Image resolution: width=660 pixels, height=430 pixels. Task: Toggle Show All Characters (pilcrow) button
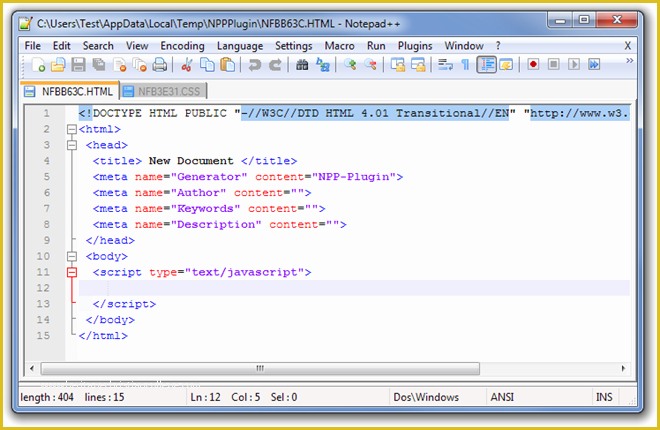tap(465, 65)
